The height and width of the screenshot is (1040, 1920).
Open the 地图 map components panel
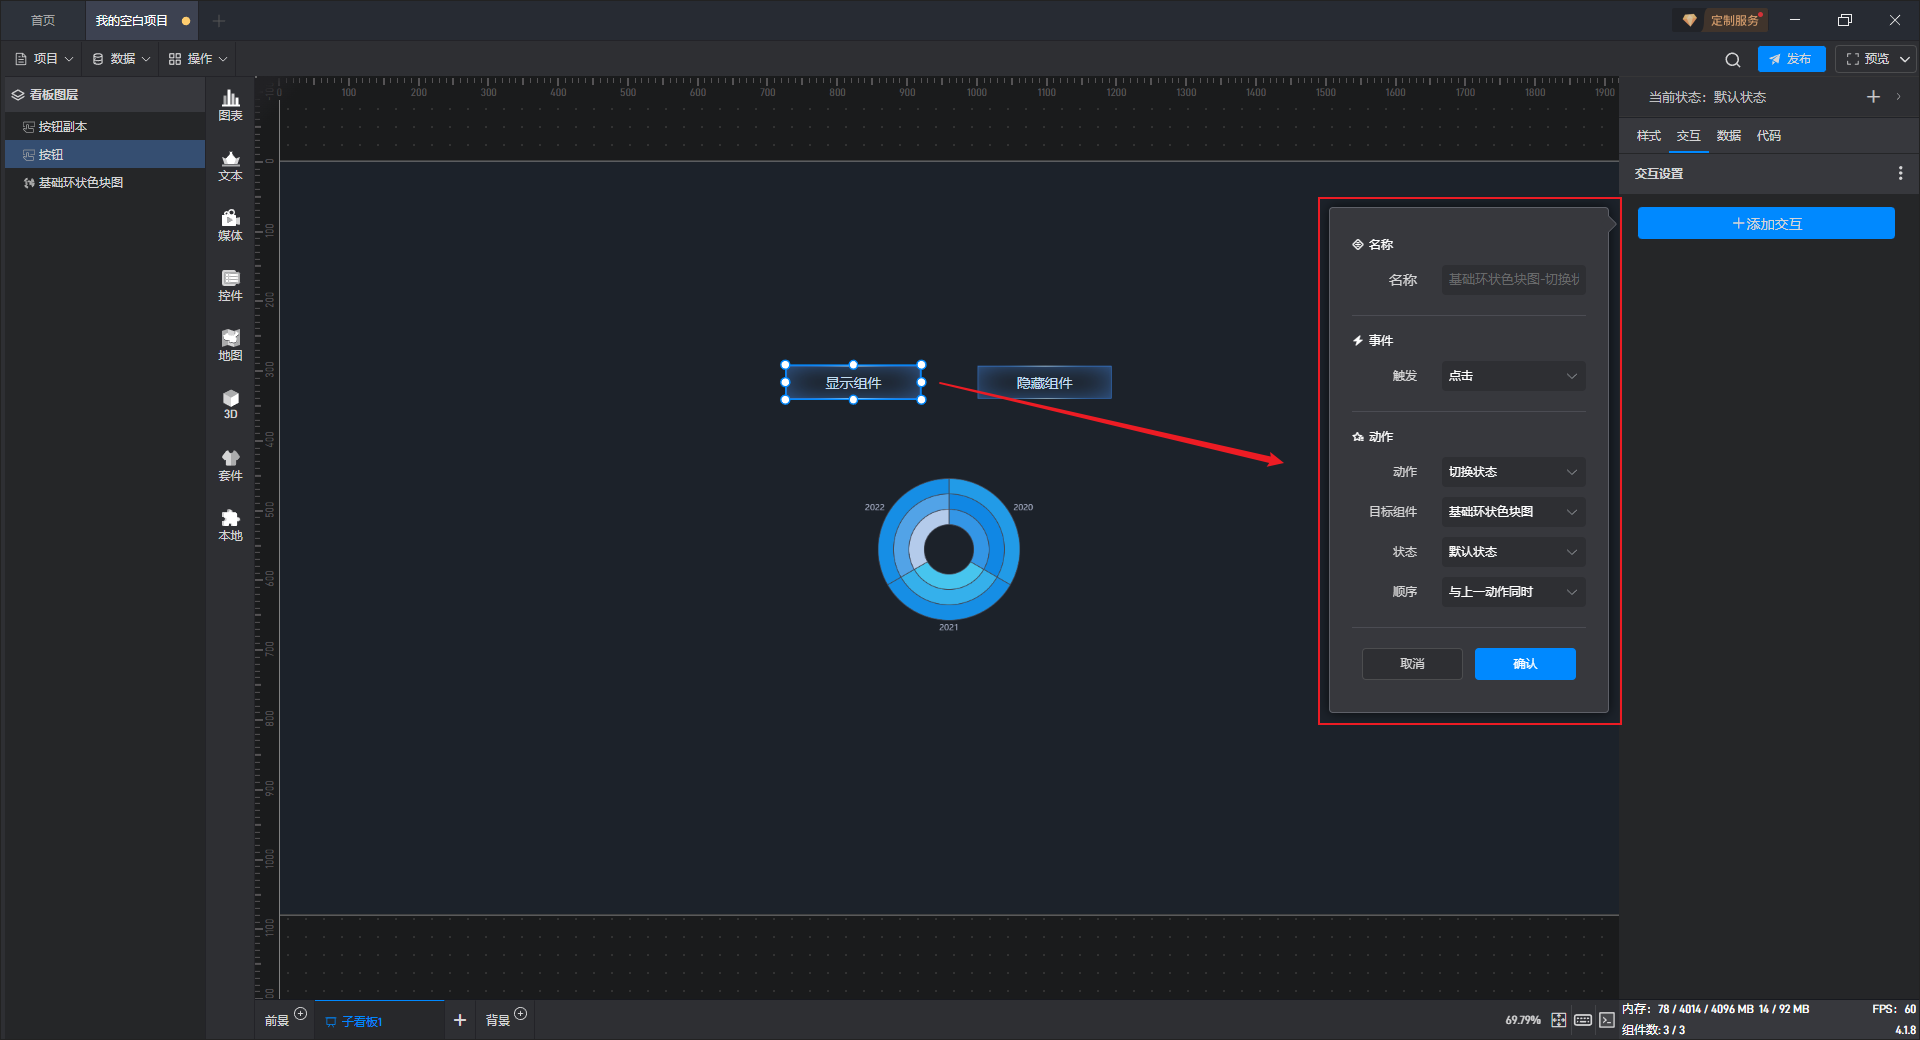pyautogui.click(x=230, y=345)
